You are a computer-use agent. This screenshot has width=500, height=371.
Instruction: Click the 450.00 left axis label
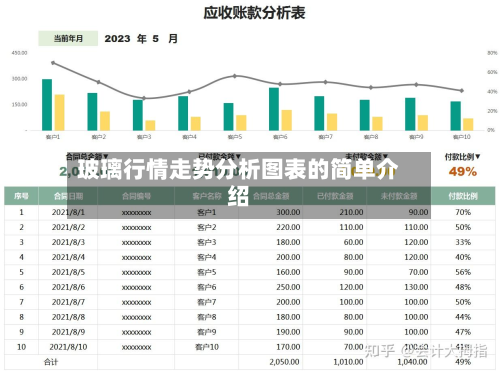point(19,53)
